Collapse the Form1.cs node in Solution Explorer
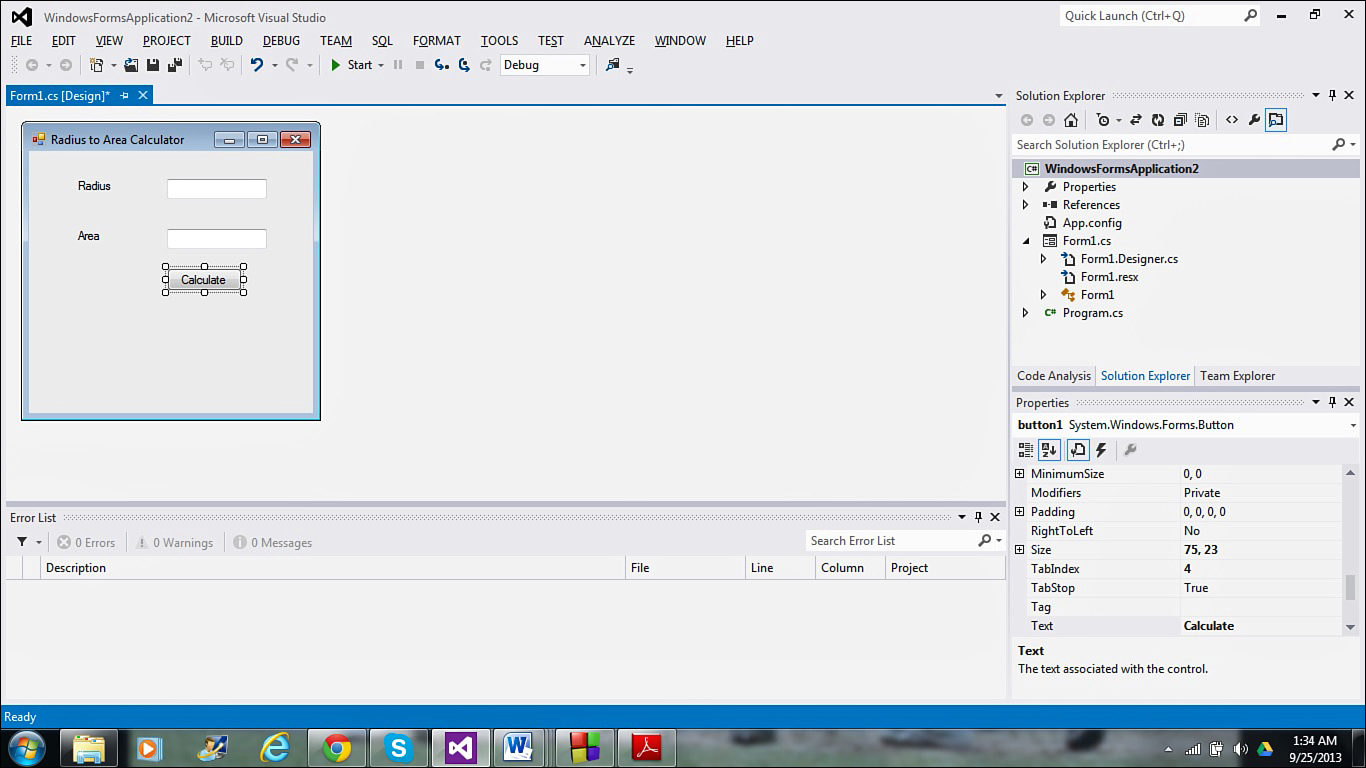1366x768 pixels. (1025, 241)
